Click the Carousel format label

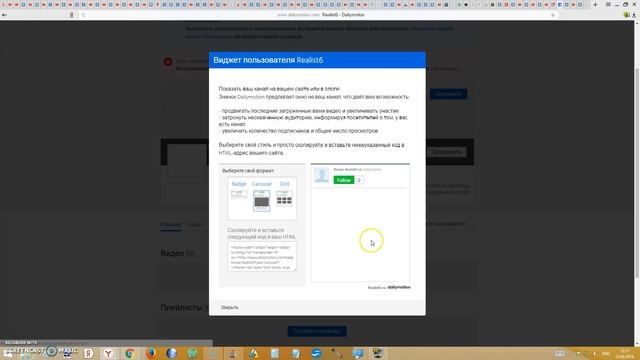pos(262,184)
